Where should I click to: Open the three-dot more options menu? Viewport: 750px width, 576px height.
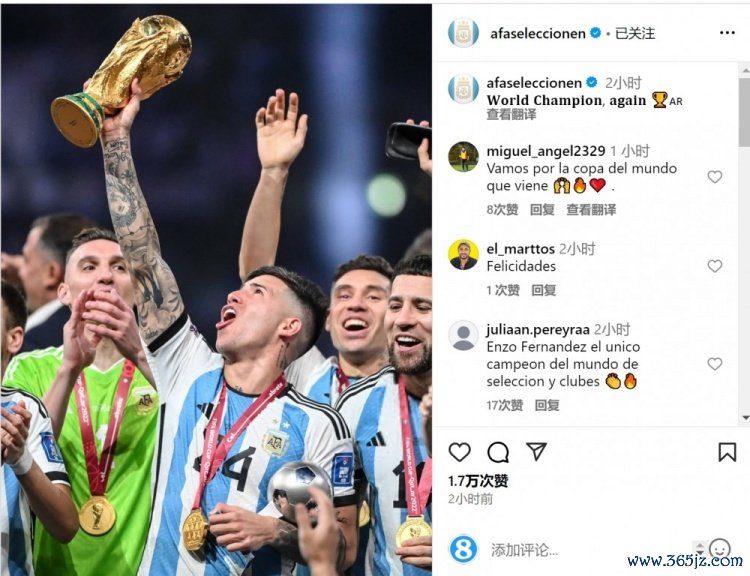click(x=727, y=33)
